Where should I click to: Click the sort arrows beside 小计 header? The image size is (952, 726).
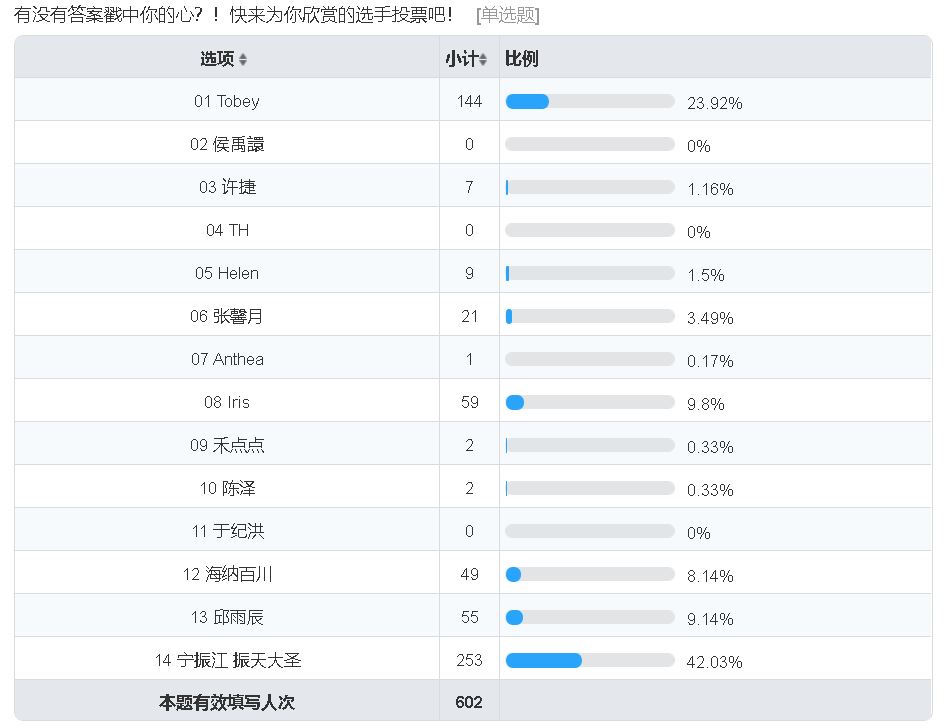click(x=483, y=60)
